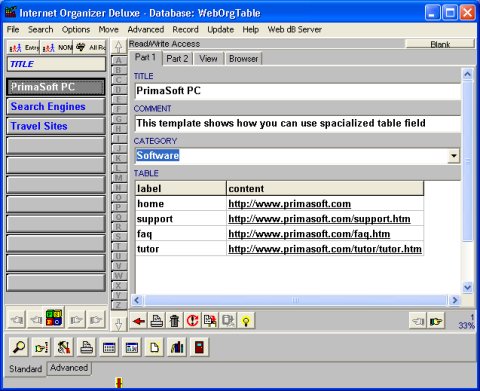Viewport: 480px width, 391px height.
Task: Click the copy record documents icon
Action: tap(210, 321)
